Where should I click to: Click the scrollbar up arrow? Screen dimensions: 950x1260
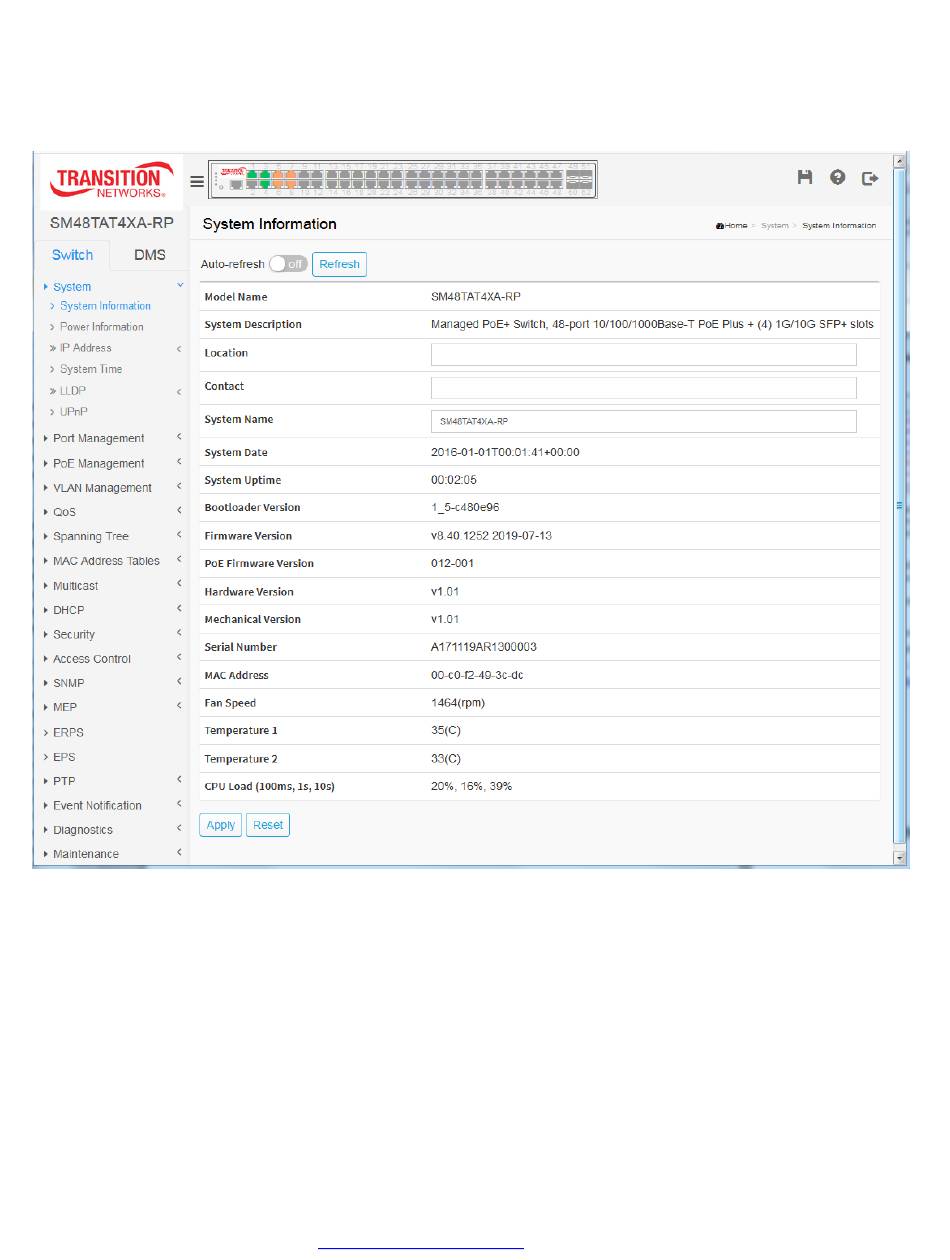point(899,160)
